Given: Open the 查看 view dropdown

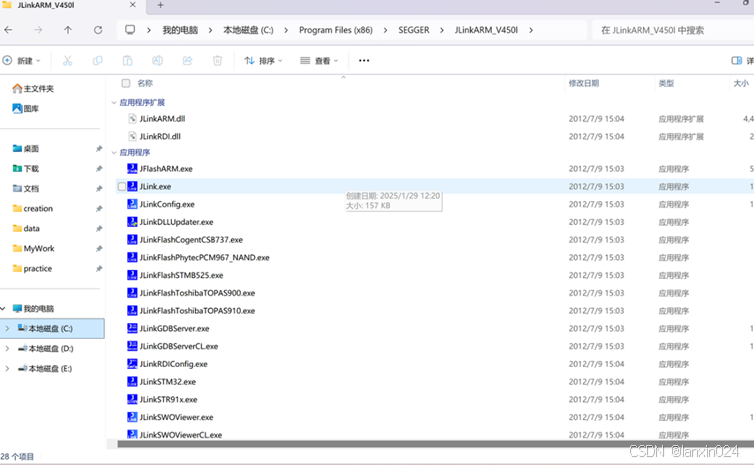Looking at the screenshot, I should [319, 61].
